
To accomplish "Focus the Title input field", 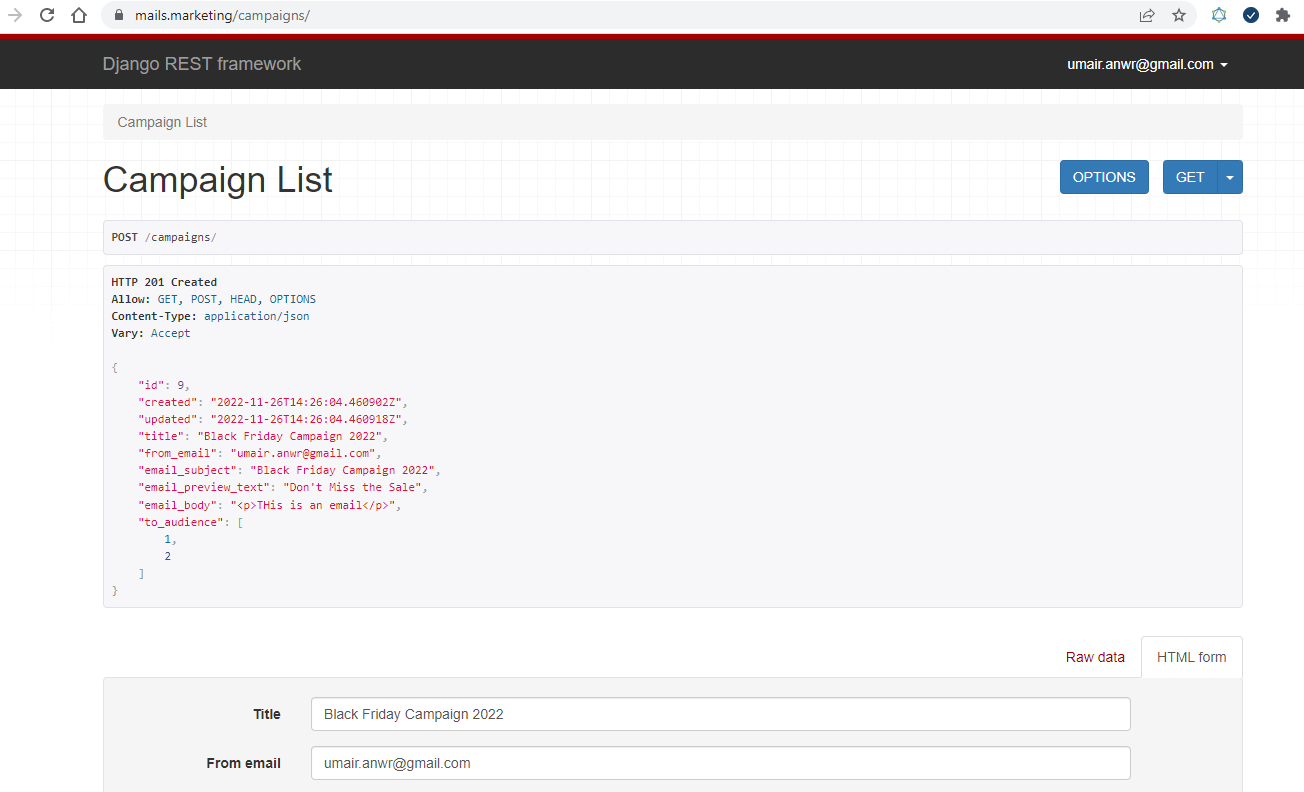I will 721,714.
